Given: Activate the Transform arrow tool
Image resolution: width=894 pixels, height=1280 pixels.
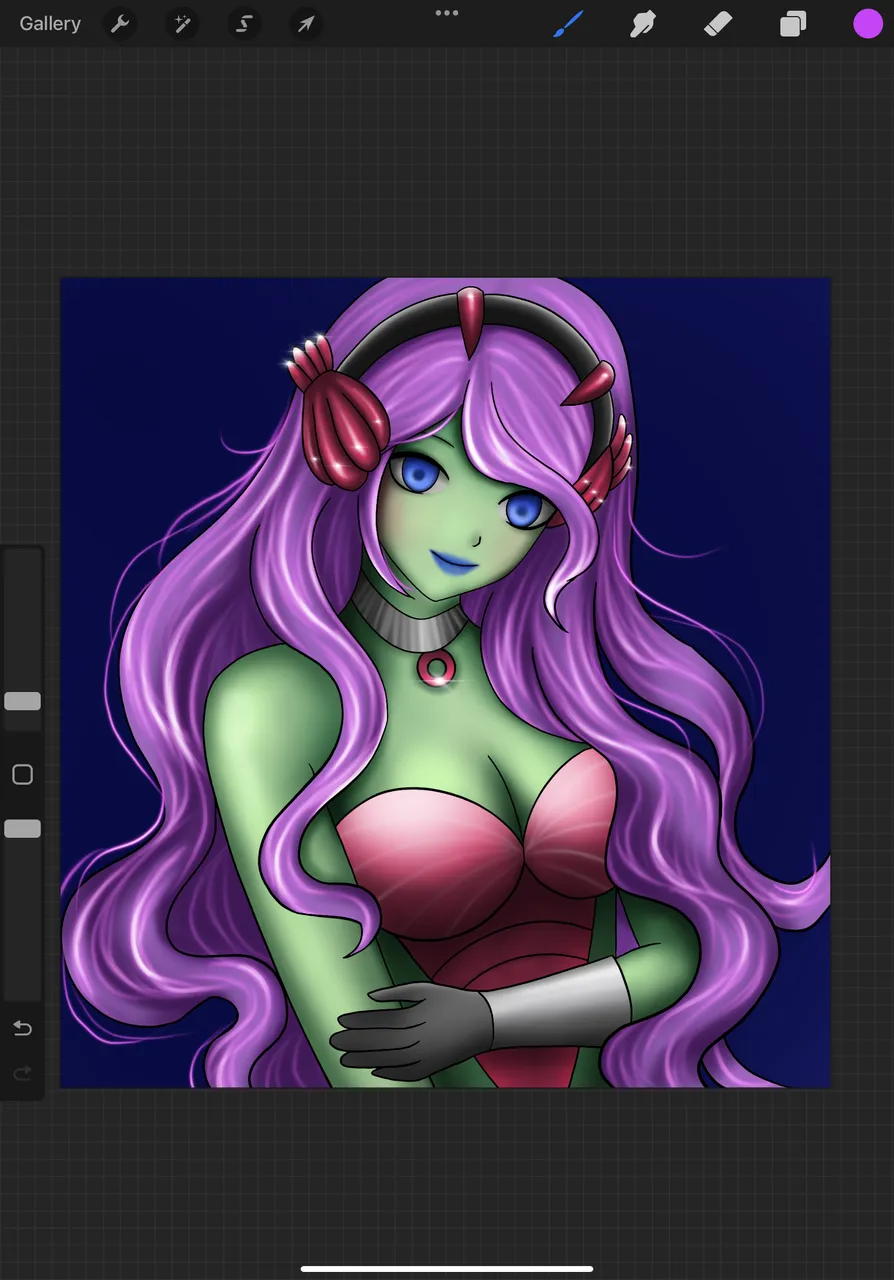Looking at the screenshot, I should (x=306, y=24).
